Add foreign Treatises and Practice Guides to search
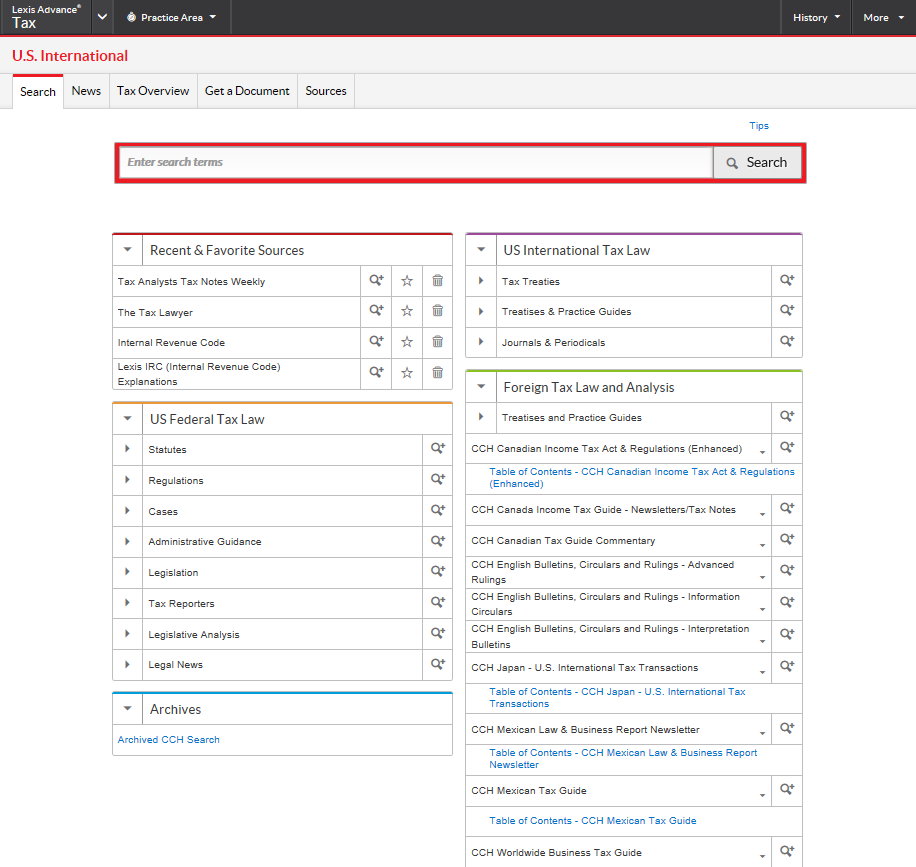Screen dimensions: 916x867 (787, 417)
